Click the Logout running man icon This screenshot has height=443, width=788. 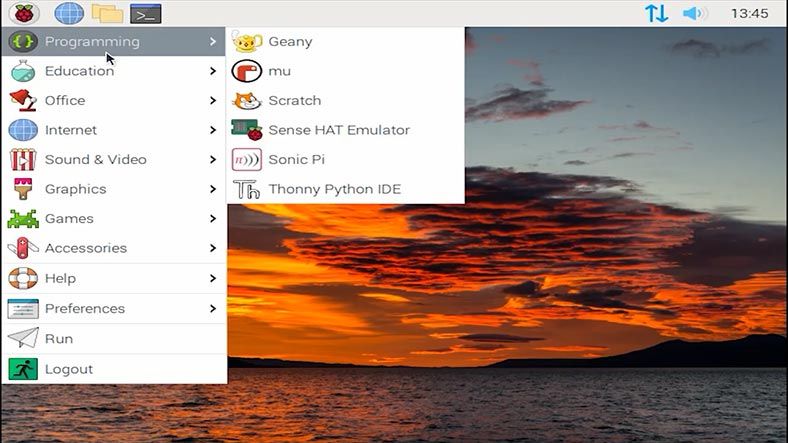click(x=23, y=369)
